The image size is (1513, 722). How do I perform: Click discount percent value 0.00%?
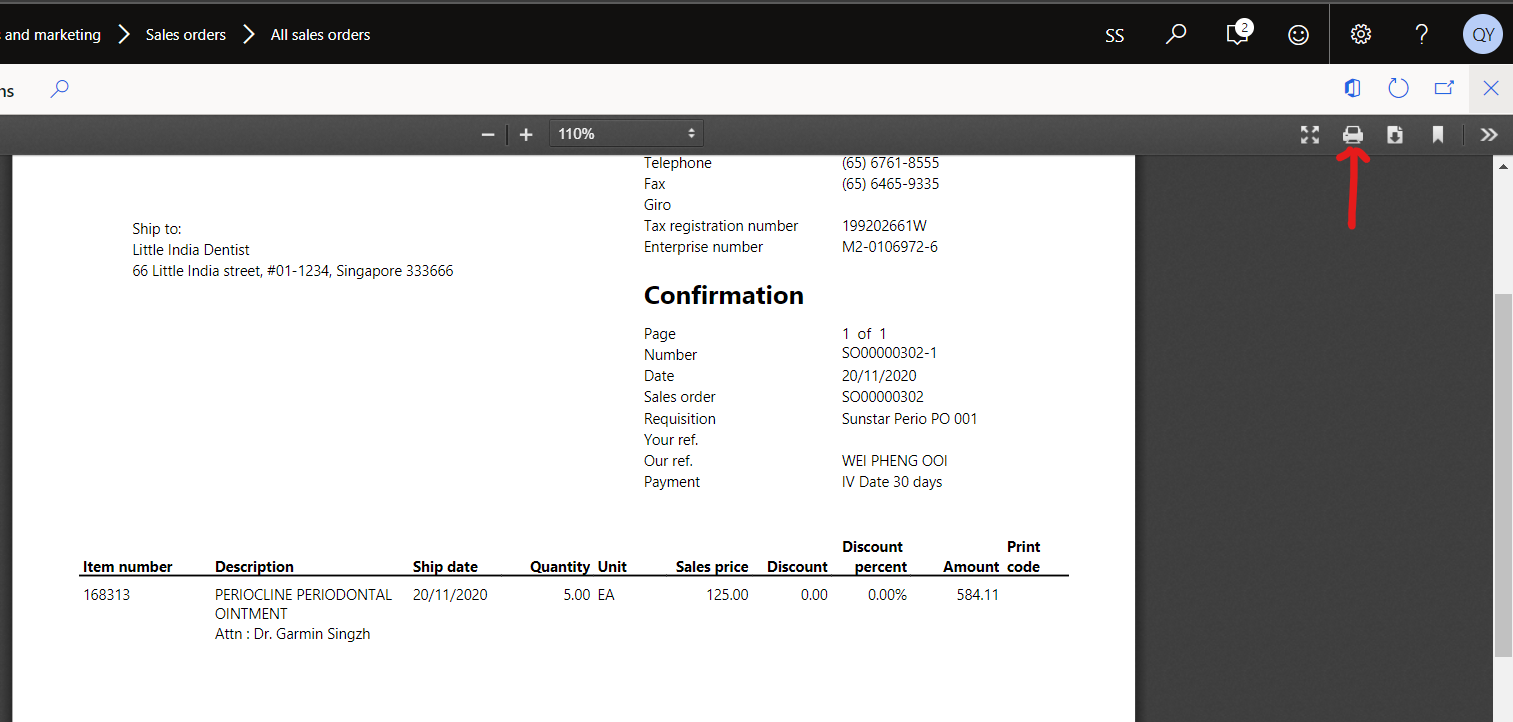point(887,595)
